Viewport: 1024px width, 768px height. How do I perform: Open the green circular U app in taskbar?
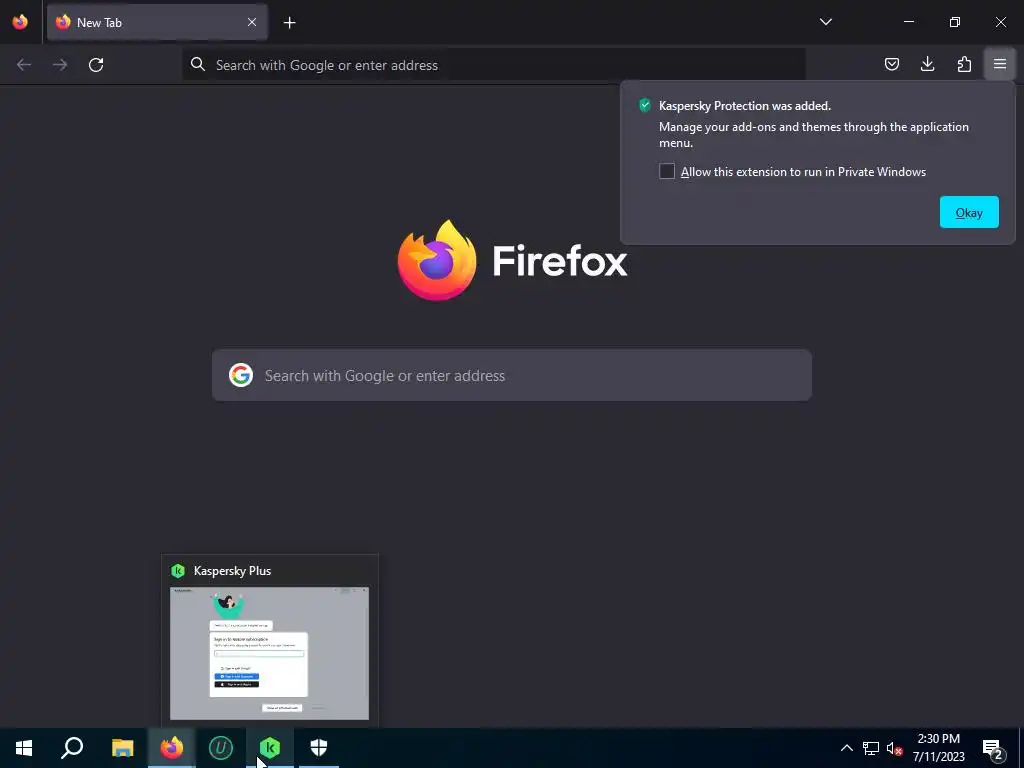[x=221, y=748]
